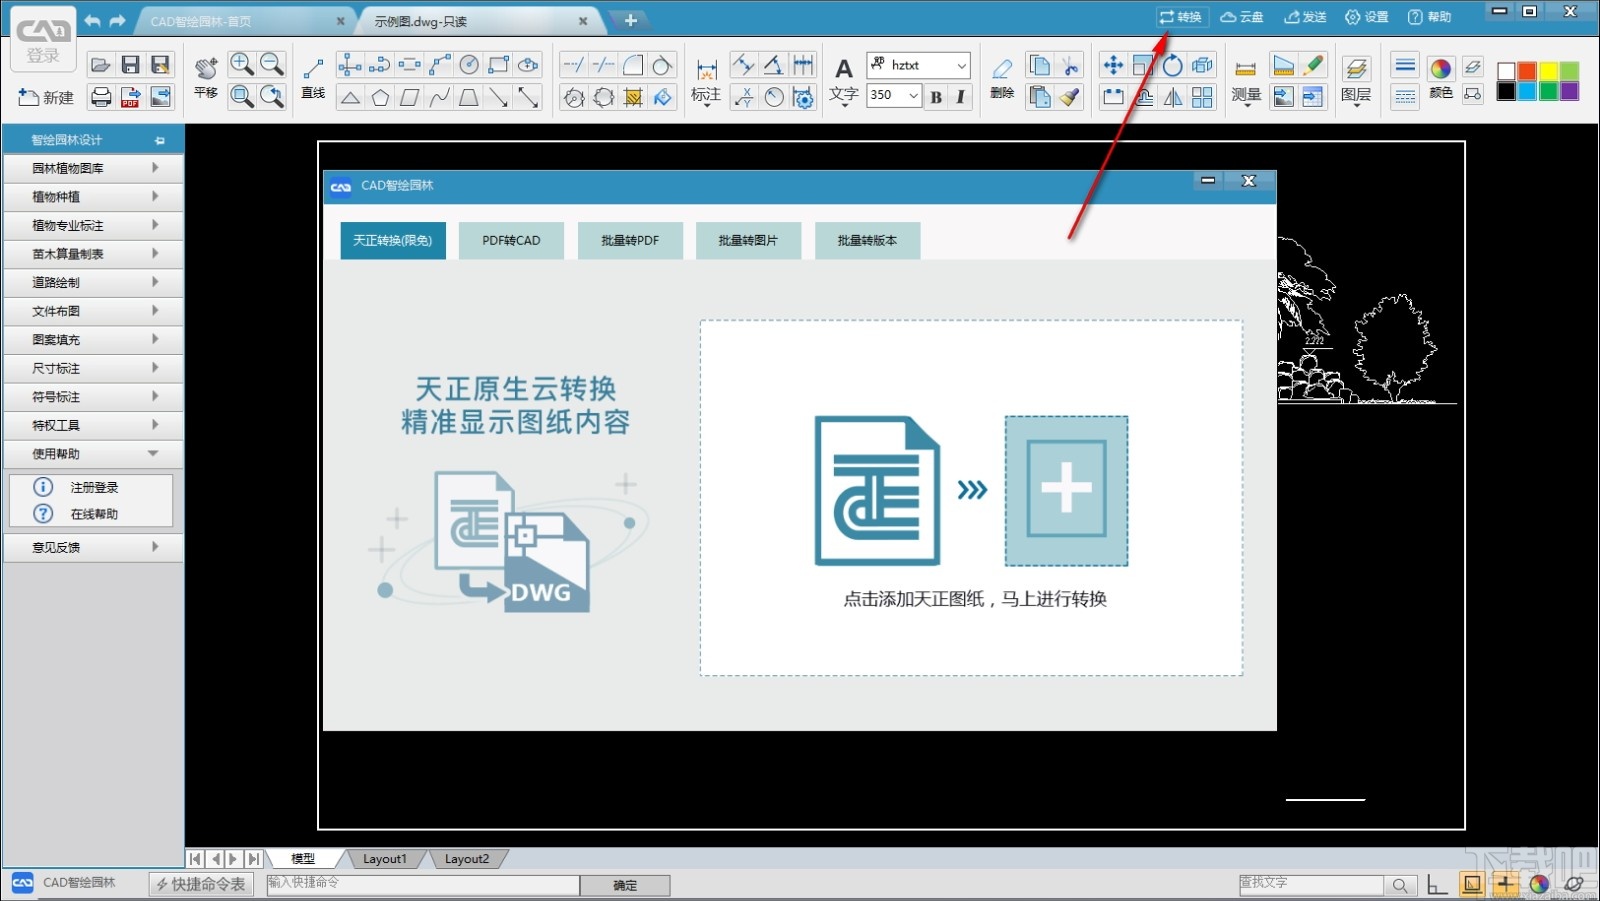Click the 发送 send button
Image resolution: width=1600 pixels, height=901 pixels.
tap(1305, 17)
